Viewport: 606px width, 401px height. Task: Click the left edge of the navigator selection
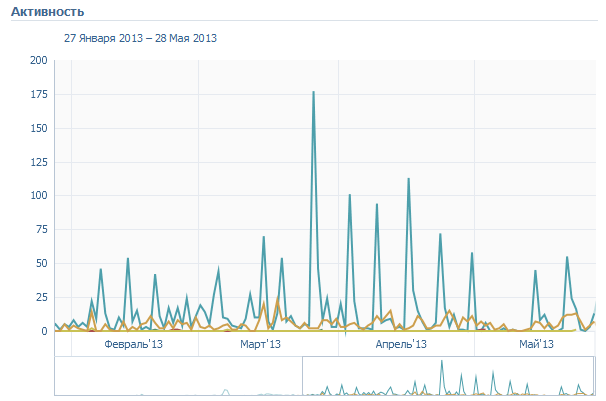click(302, 377)
